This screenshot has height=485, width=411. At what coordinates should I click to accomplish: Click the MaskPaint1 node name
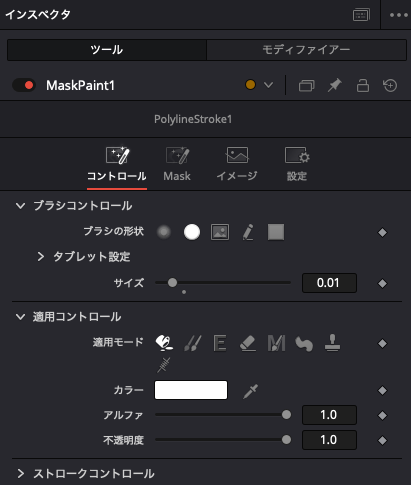(x=80, y=86)
